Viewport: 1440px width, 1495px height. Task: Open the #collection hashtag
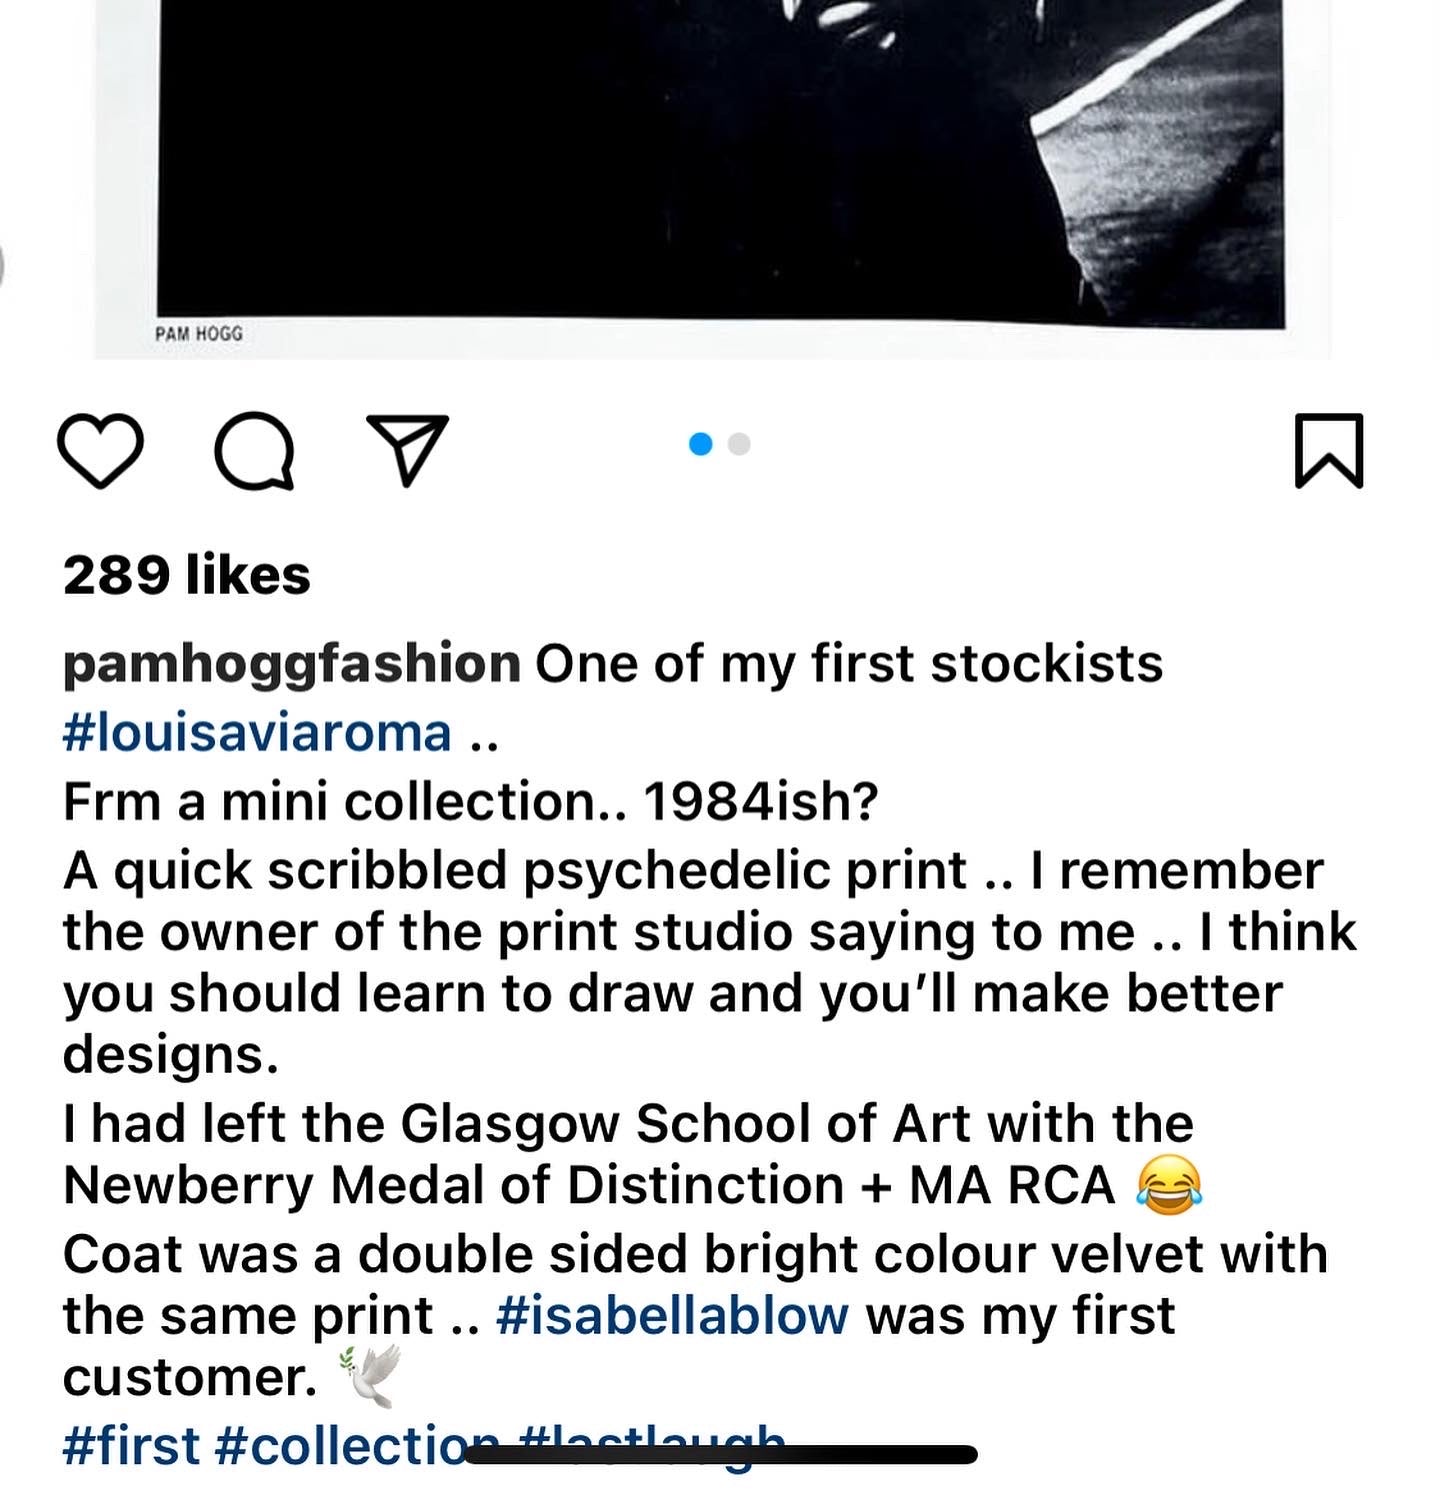tap(340, 1446)
